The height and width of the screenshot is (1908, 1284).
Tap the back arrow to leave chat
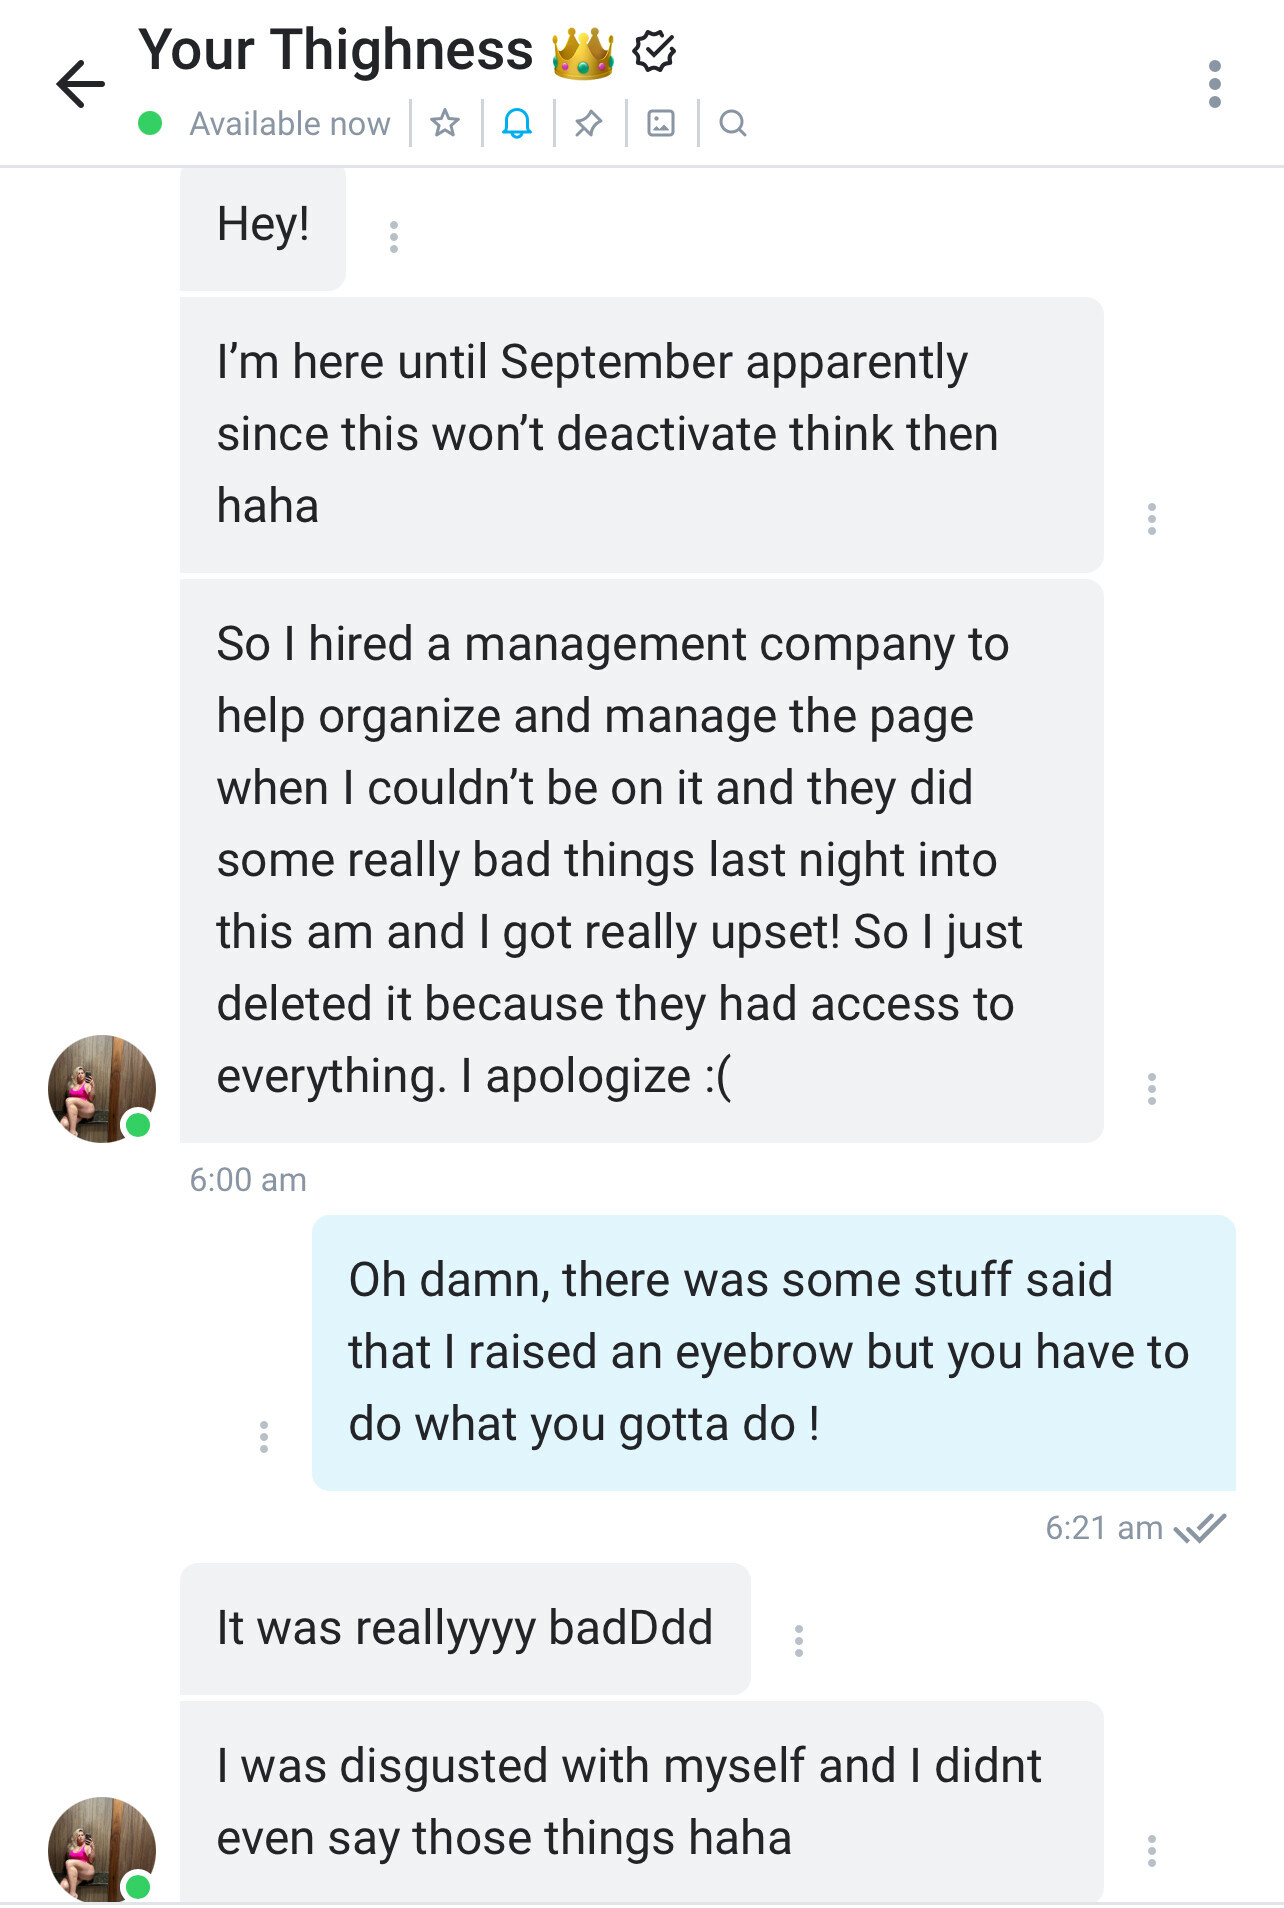point(80,84)
